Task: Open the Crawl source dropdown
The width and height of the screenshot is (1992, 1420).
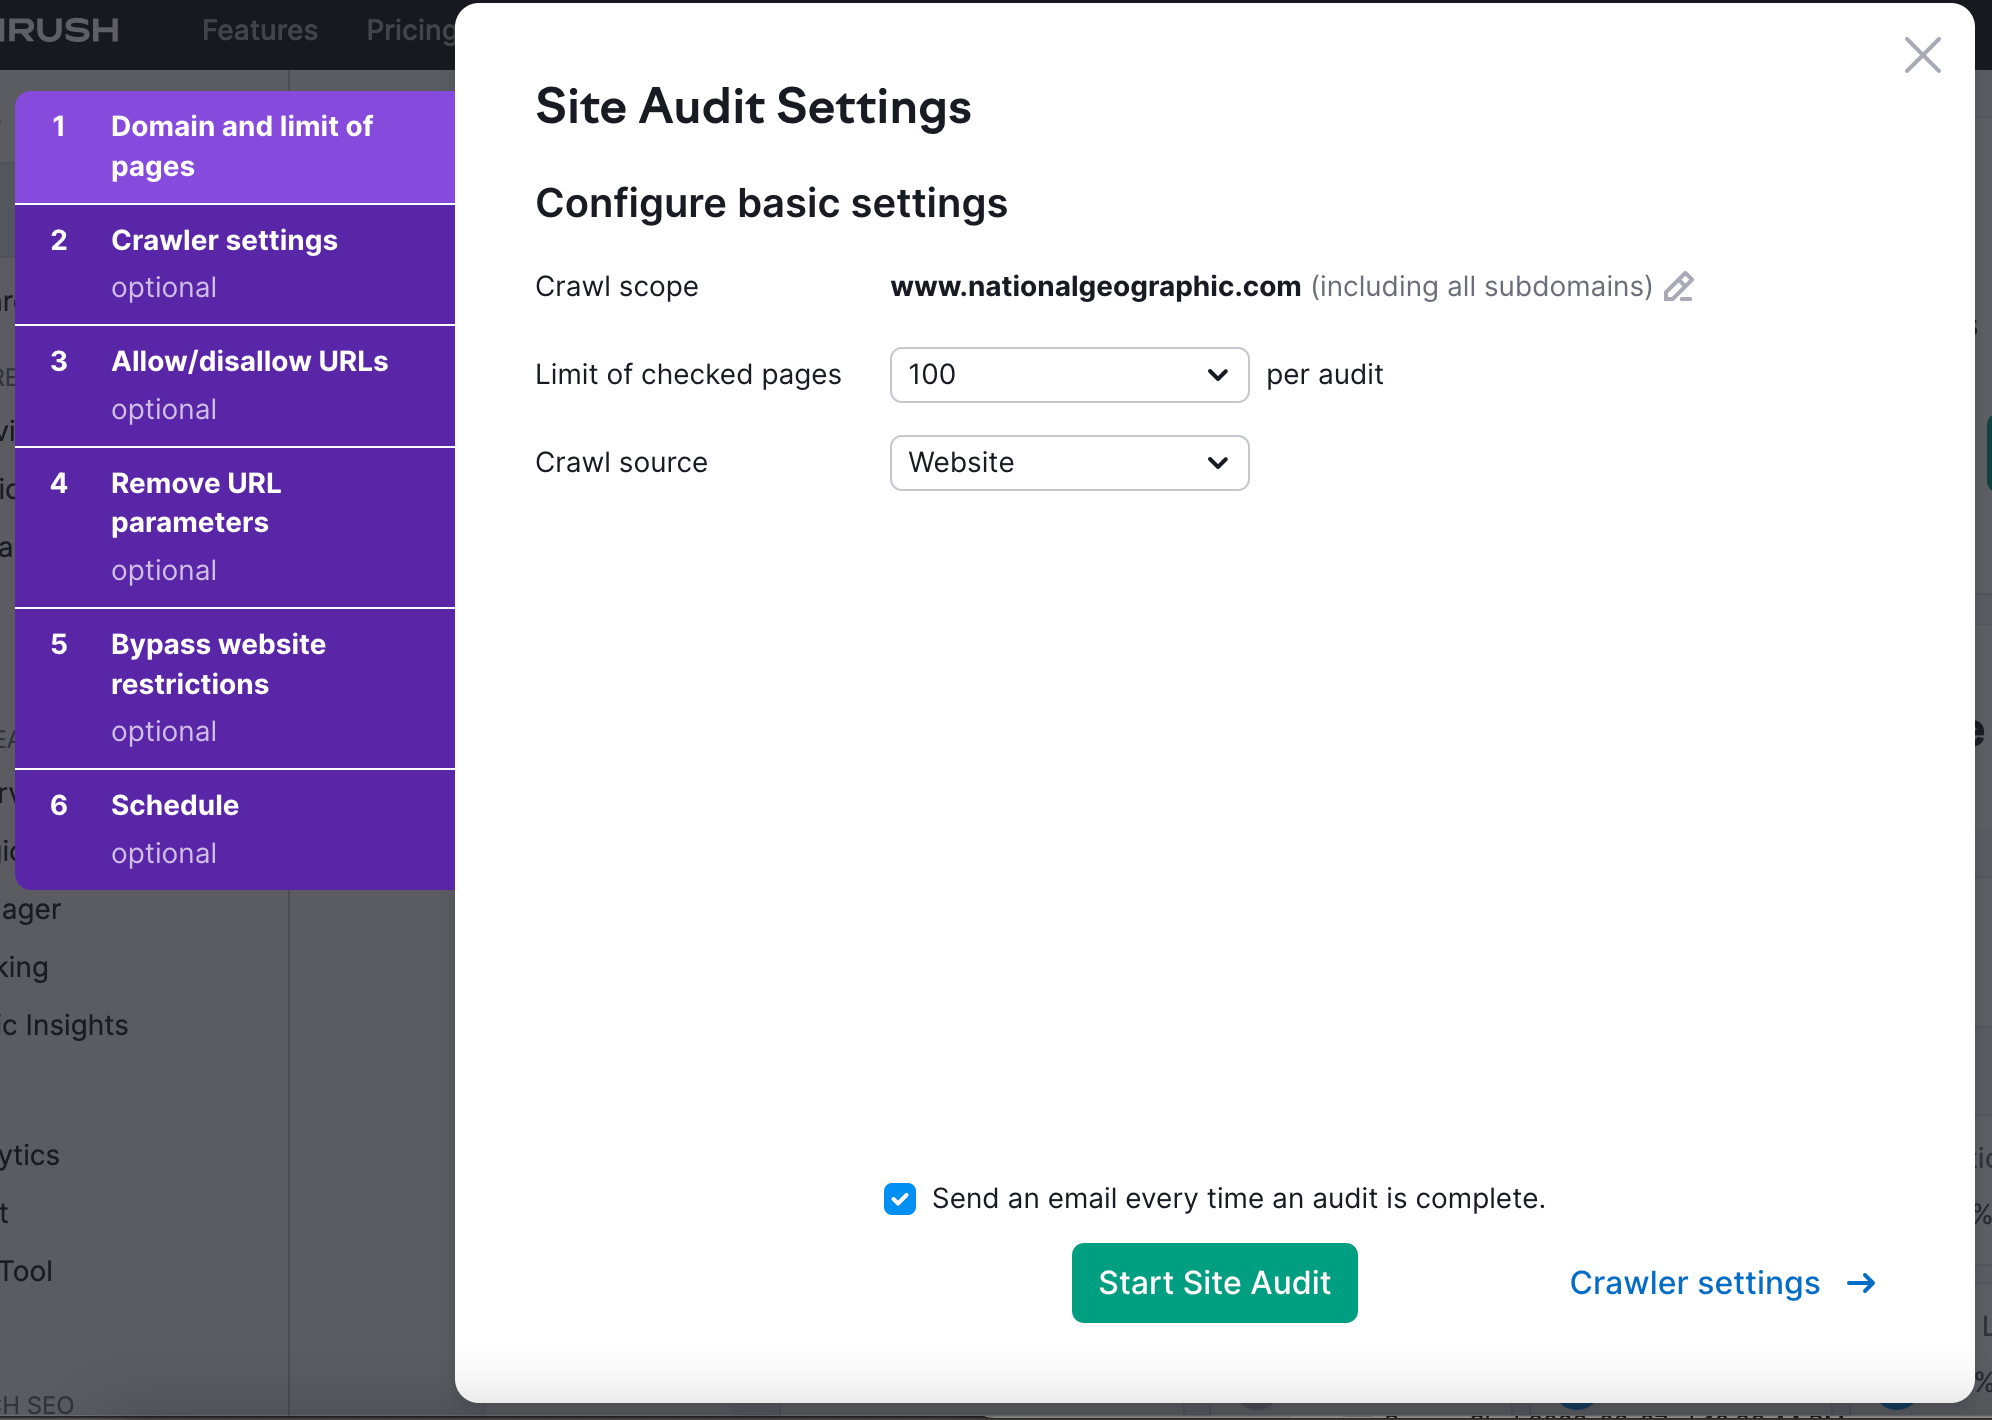Action: [x=1069, y=463]
